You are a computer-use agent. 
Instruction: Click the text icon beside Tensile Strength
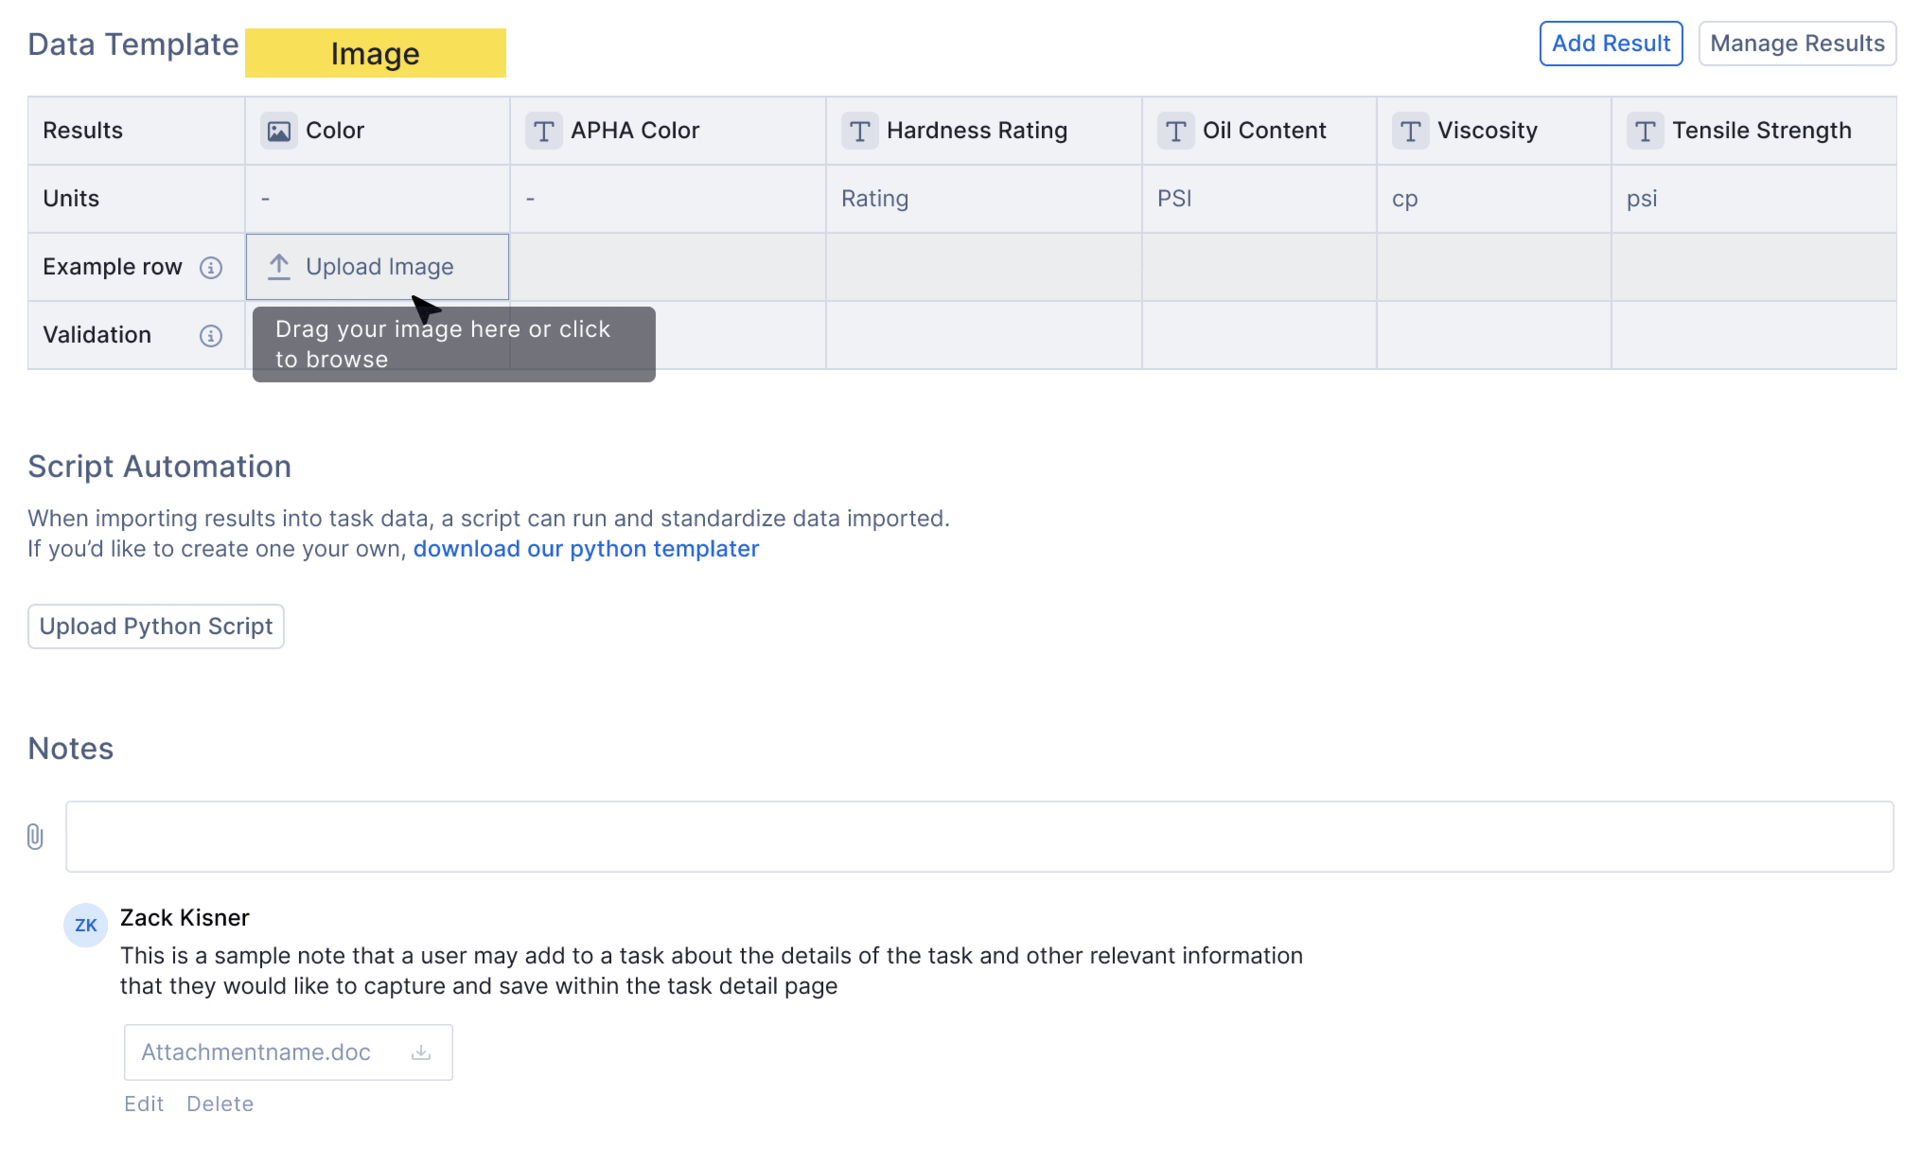pyautogui.click(x=1645, y=131)
